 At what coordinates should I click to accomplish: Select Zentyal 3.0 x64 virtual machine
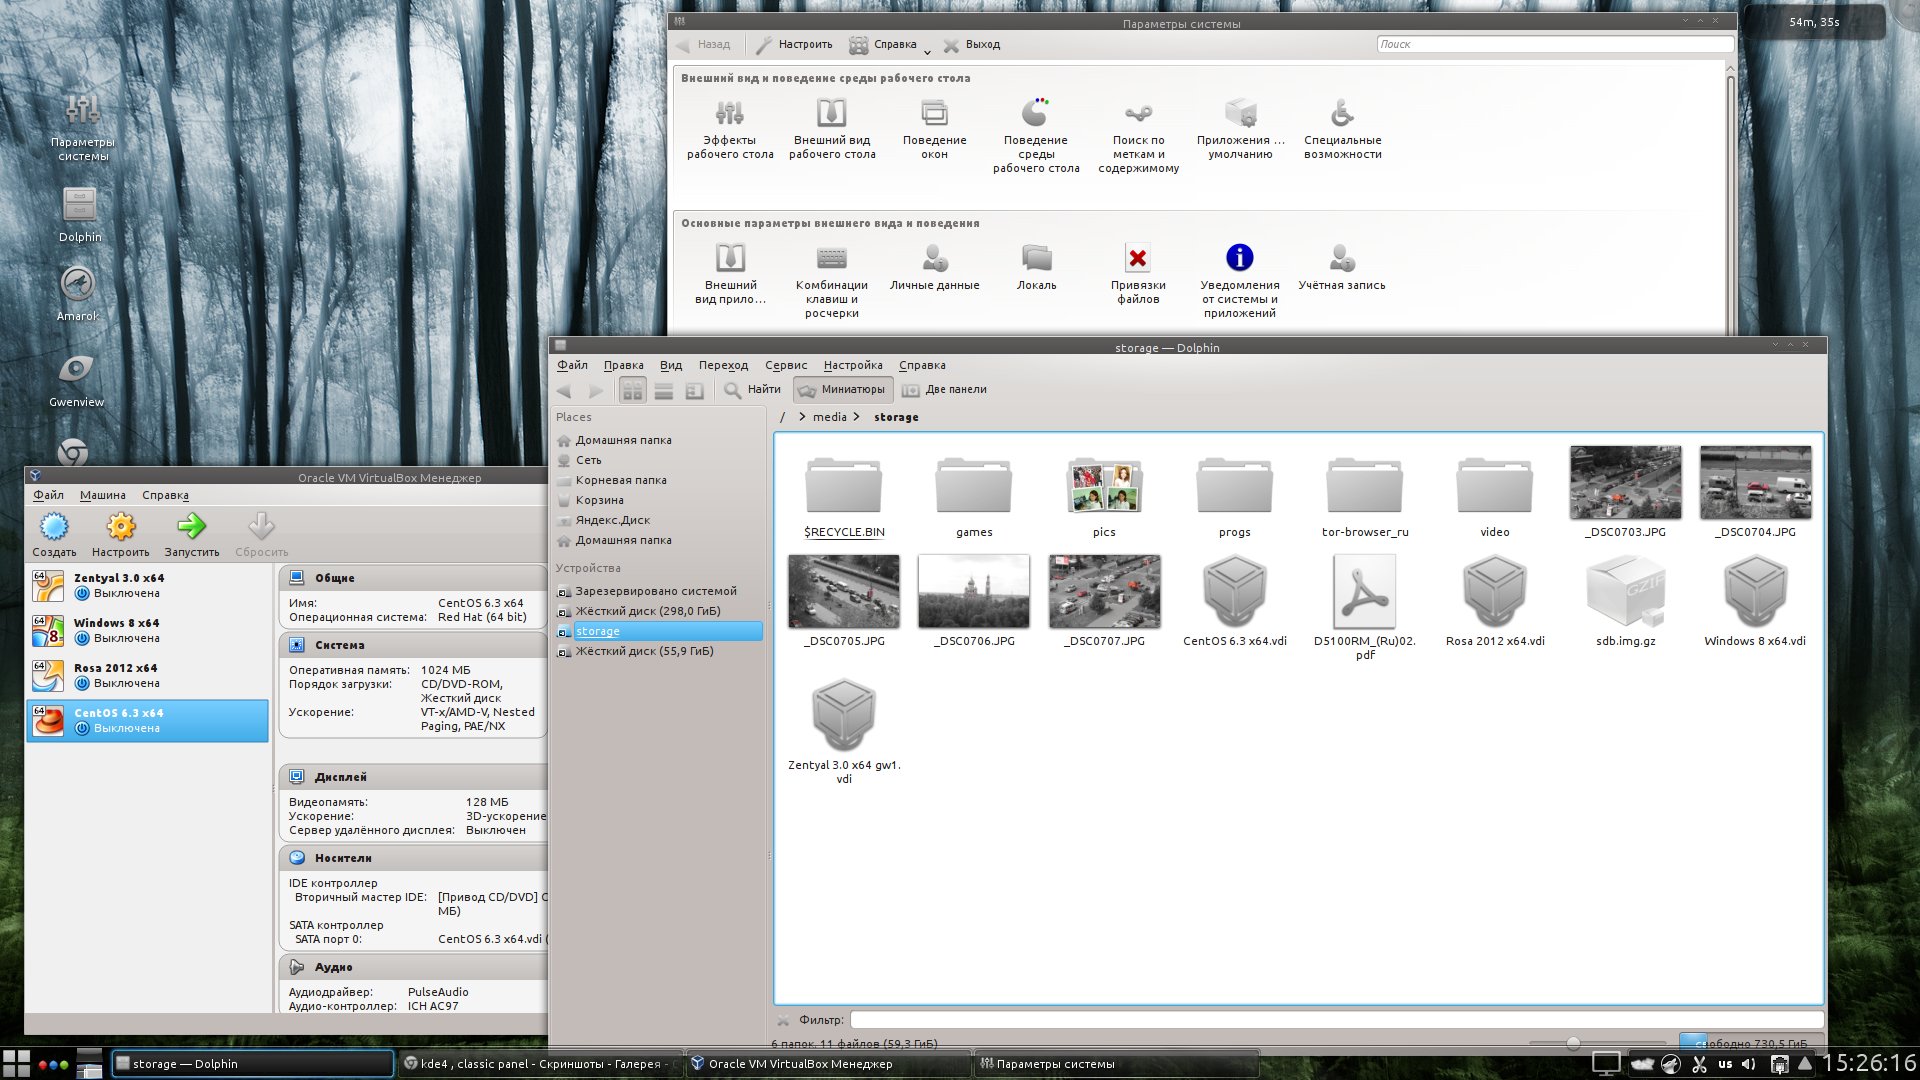click(148, 586)
